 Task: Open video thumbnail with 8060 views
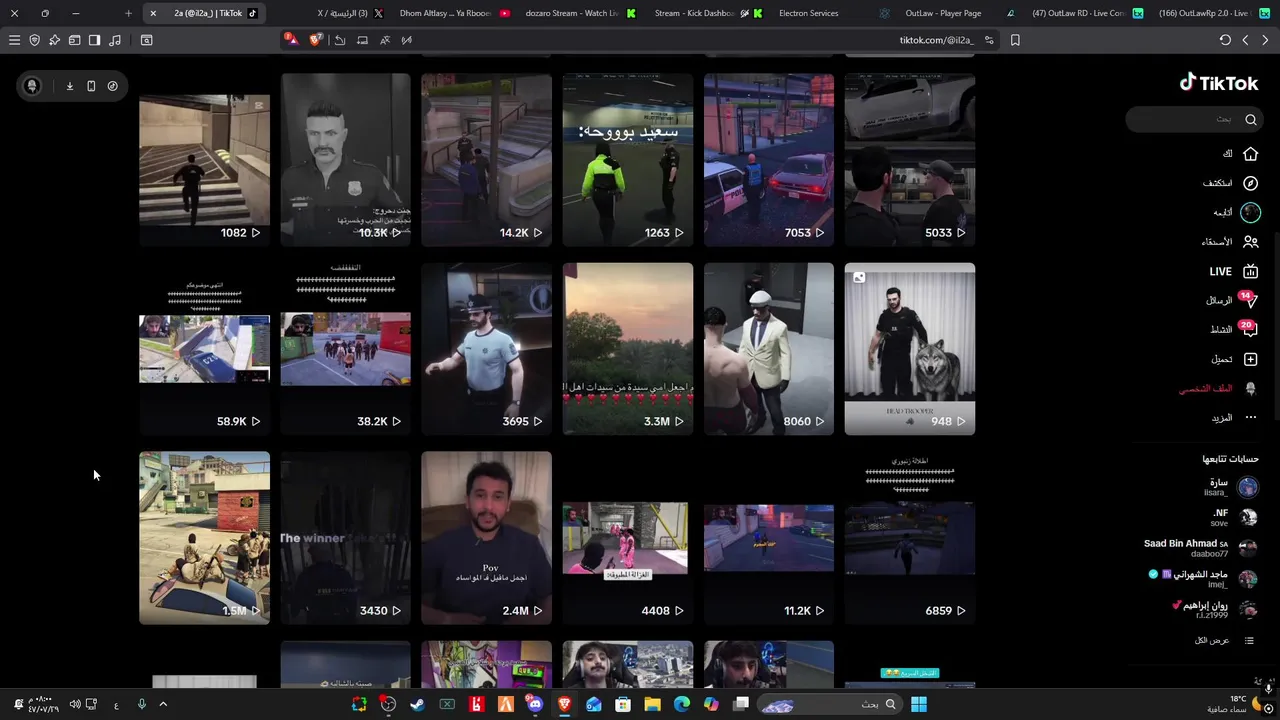pos(768,349)
